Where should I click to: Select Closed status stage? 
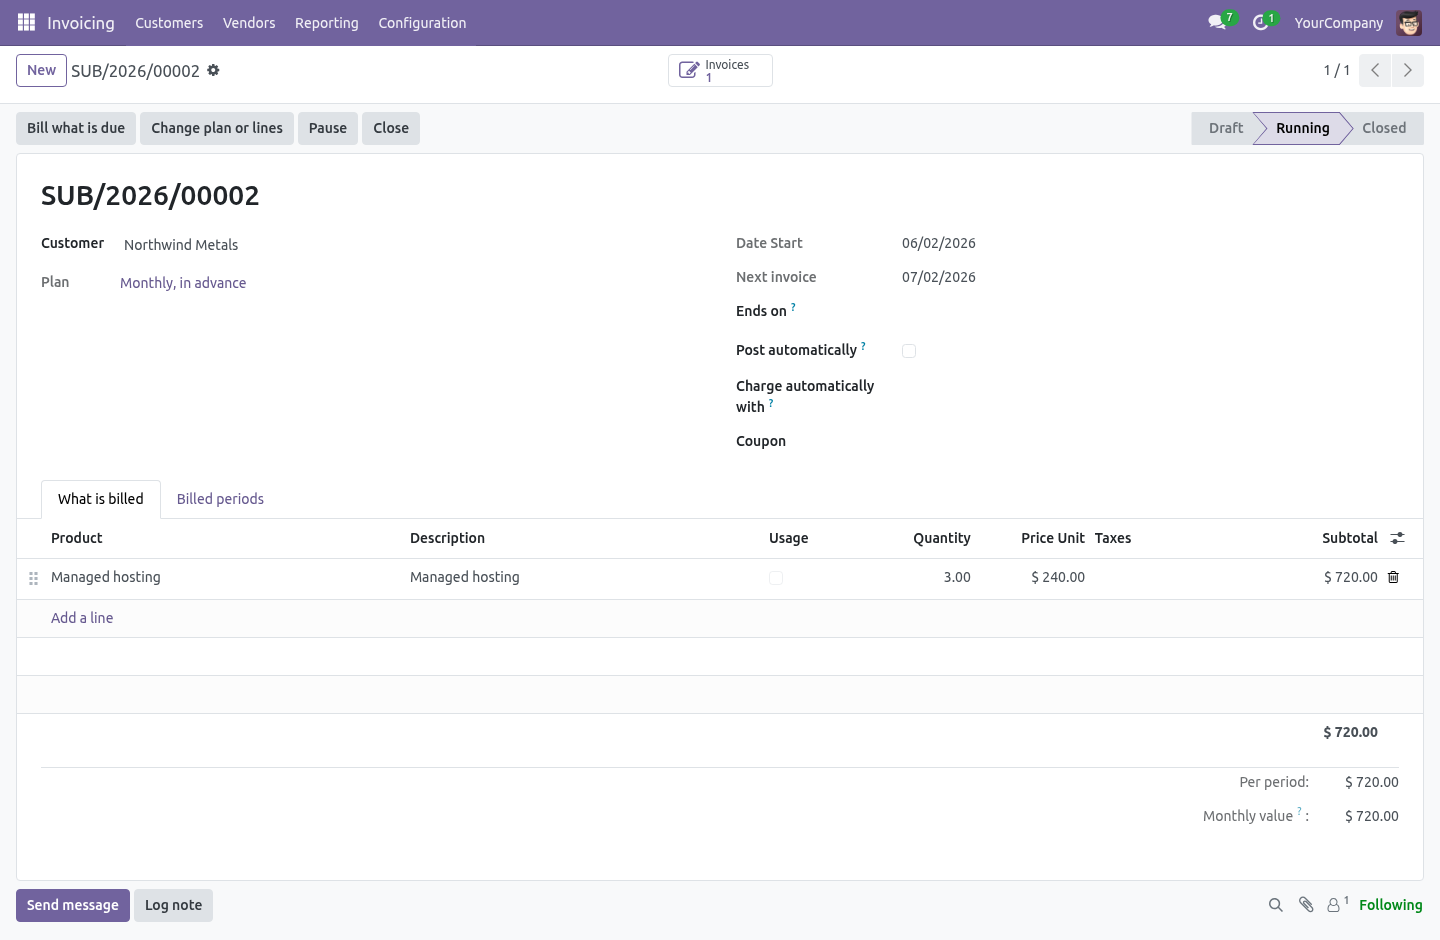click(1384, 128)
